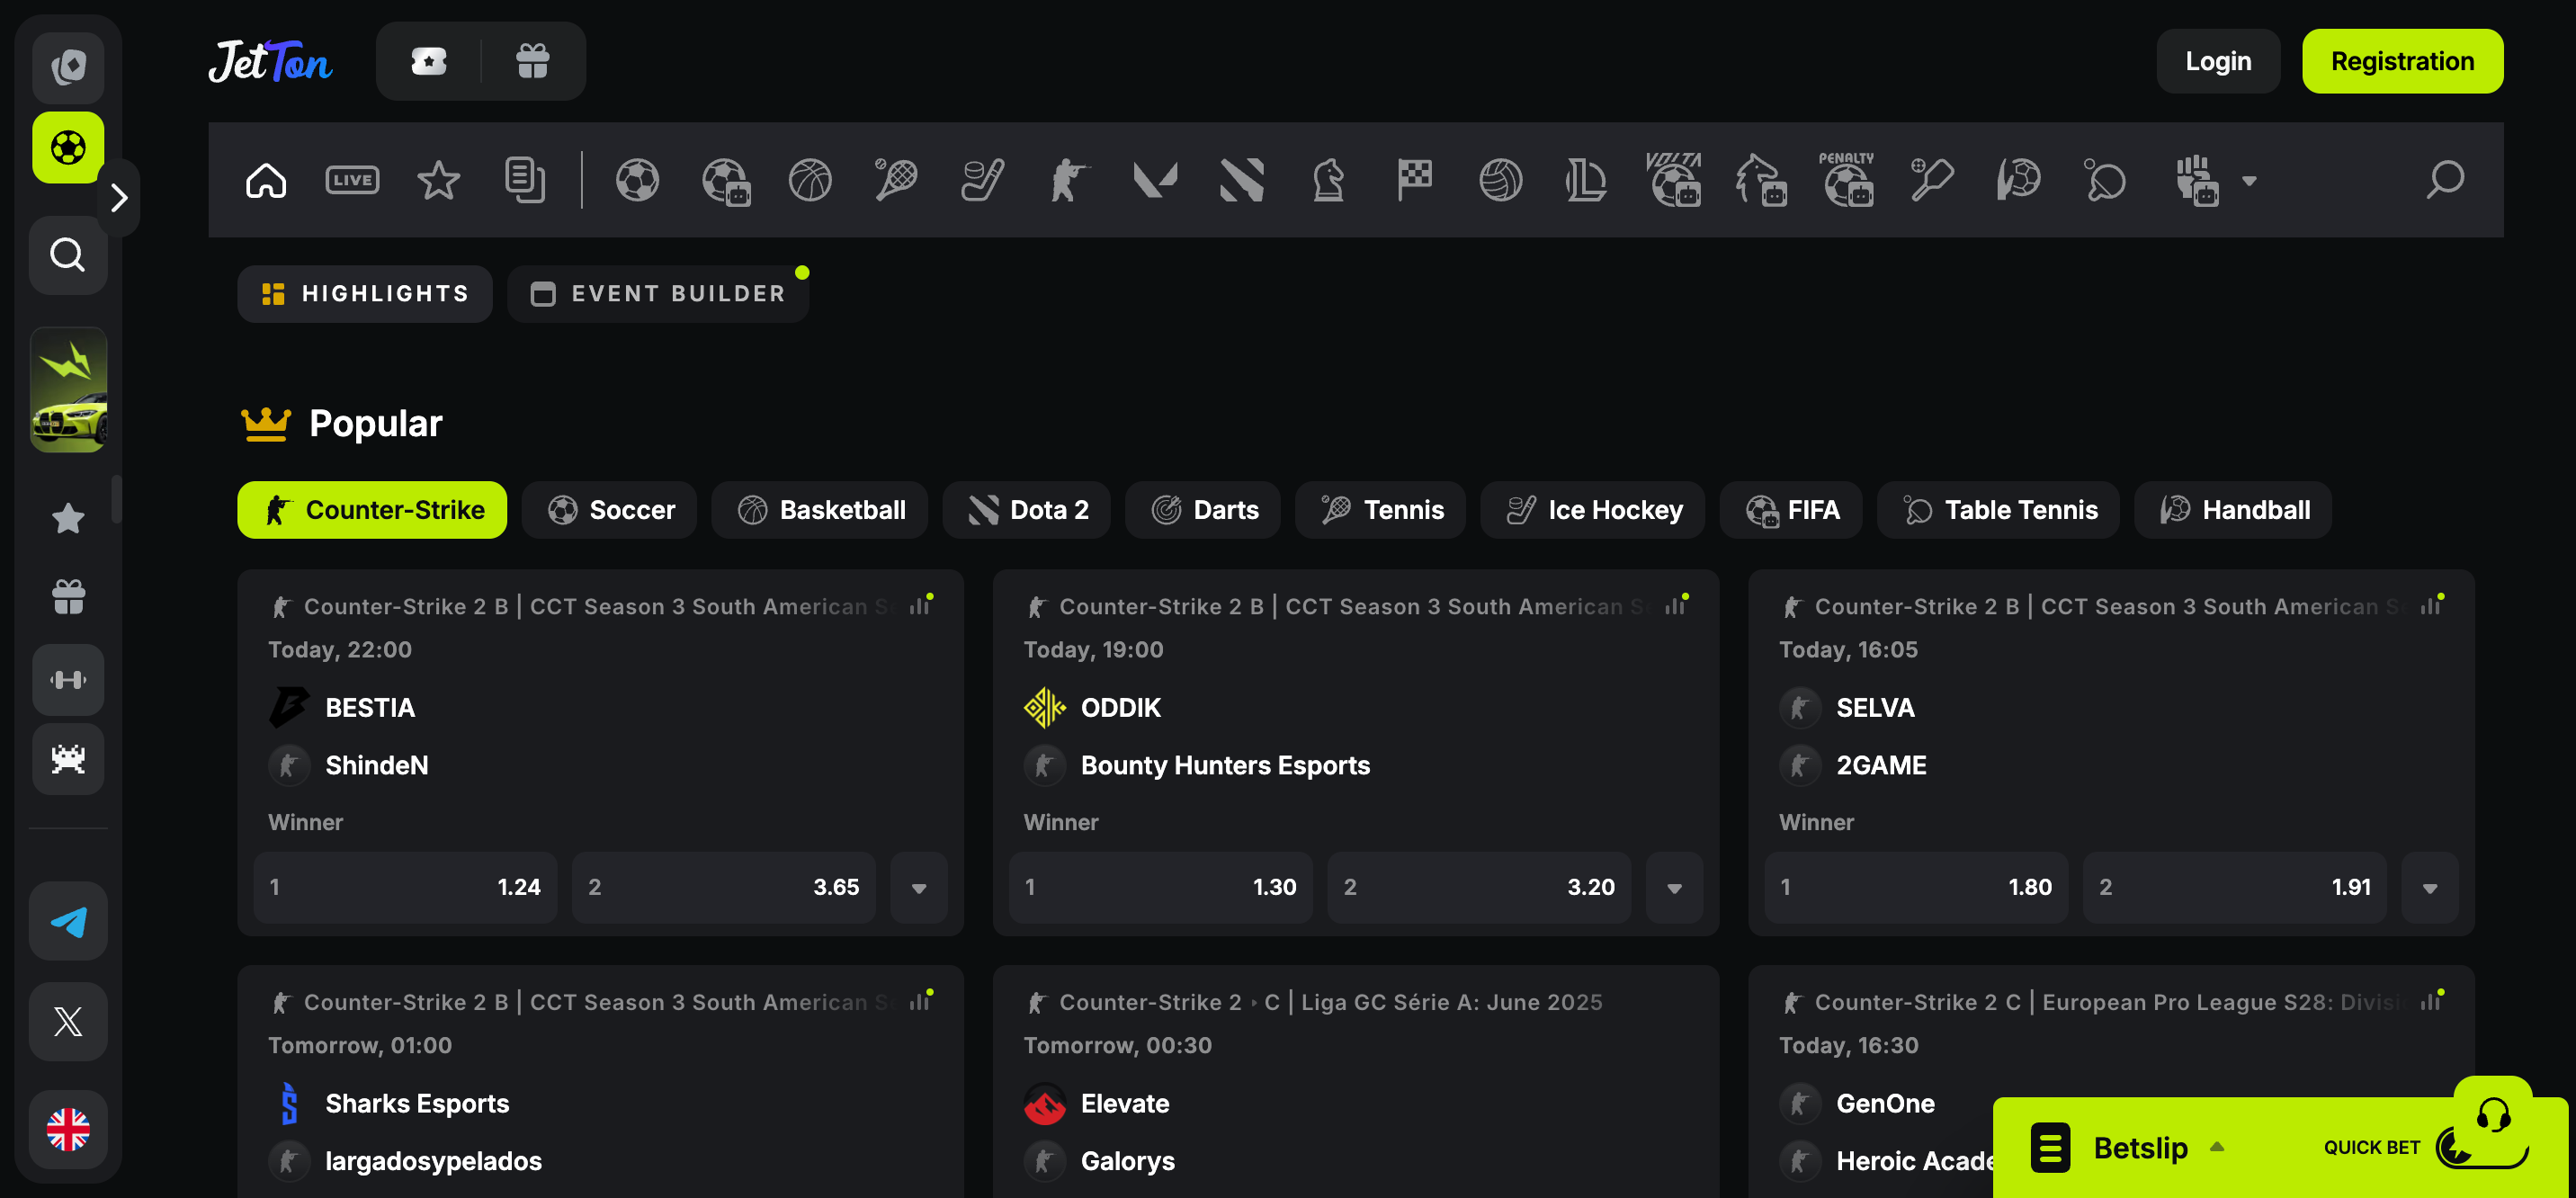Select the checkered racing flag icon

pos(1414,181)
